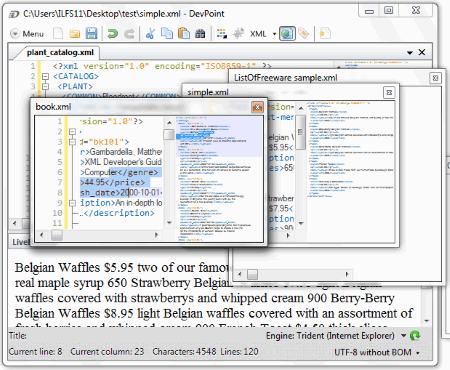Image resolution: width=450 pixels, height=370 pixels.
Task: Collapse fold marker on book.xml line 9
Action: click(x=72, y=203)
